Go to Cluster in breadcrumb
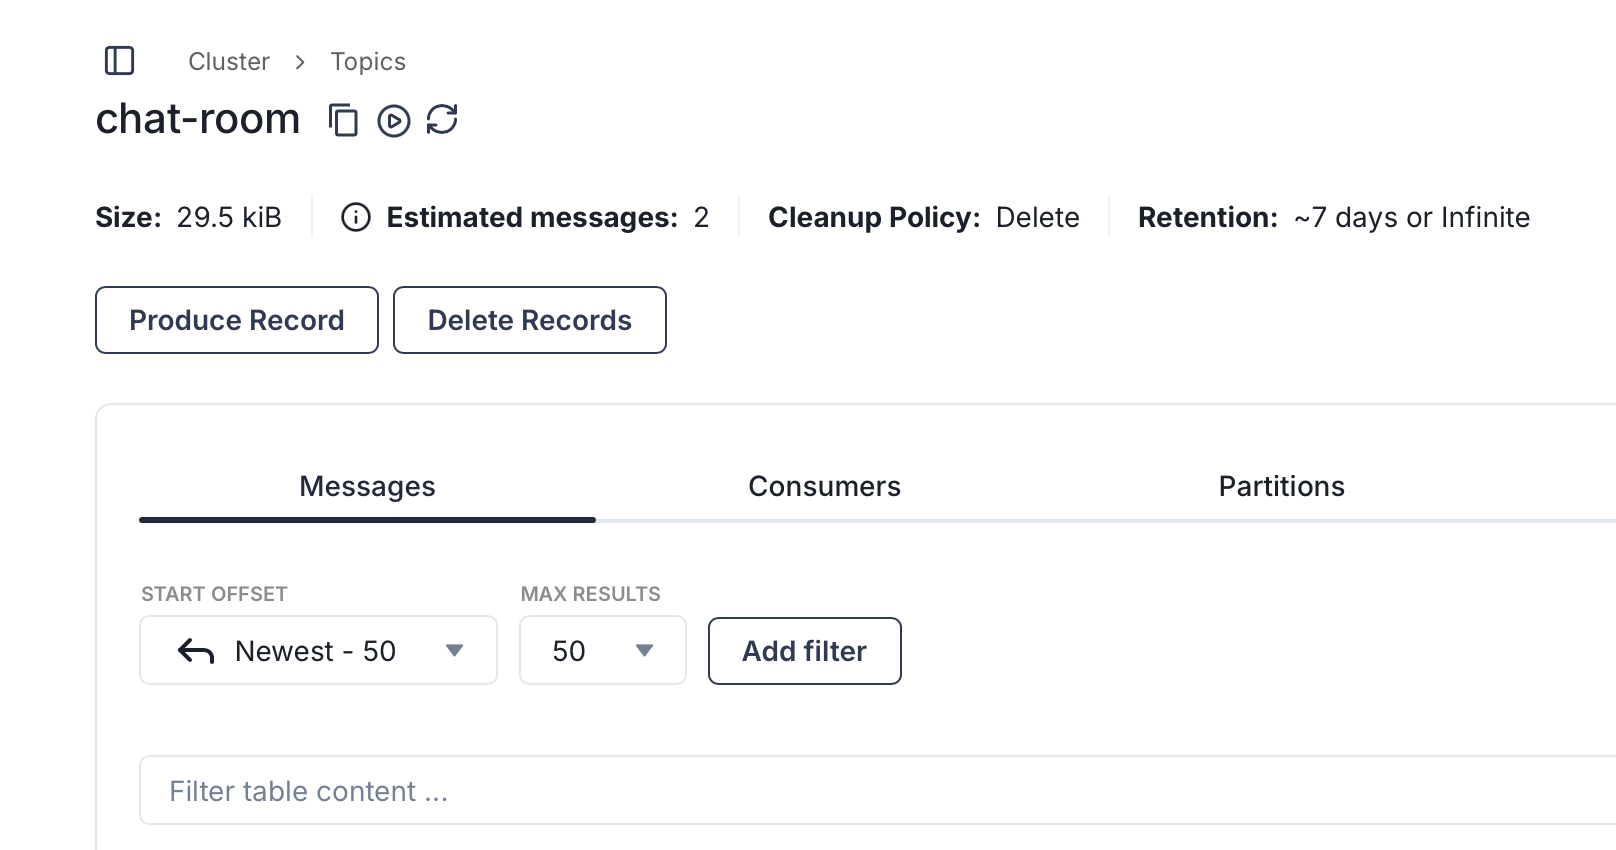The width and height of the screenshot is (1616, 850). tap(229, 62)
